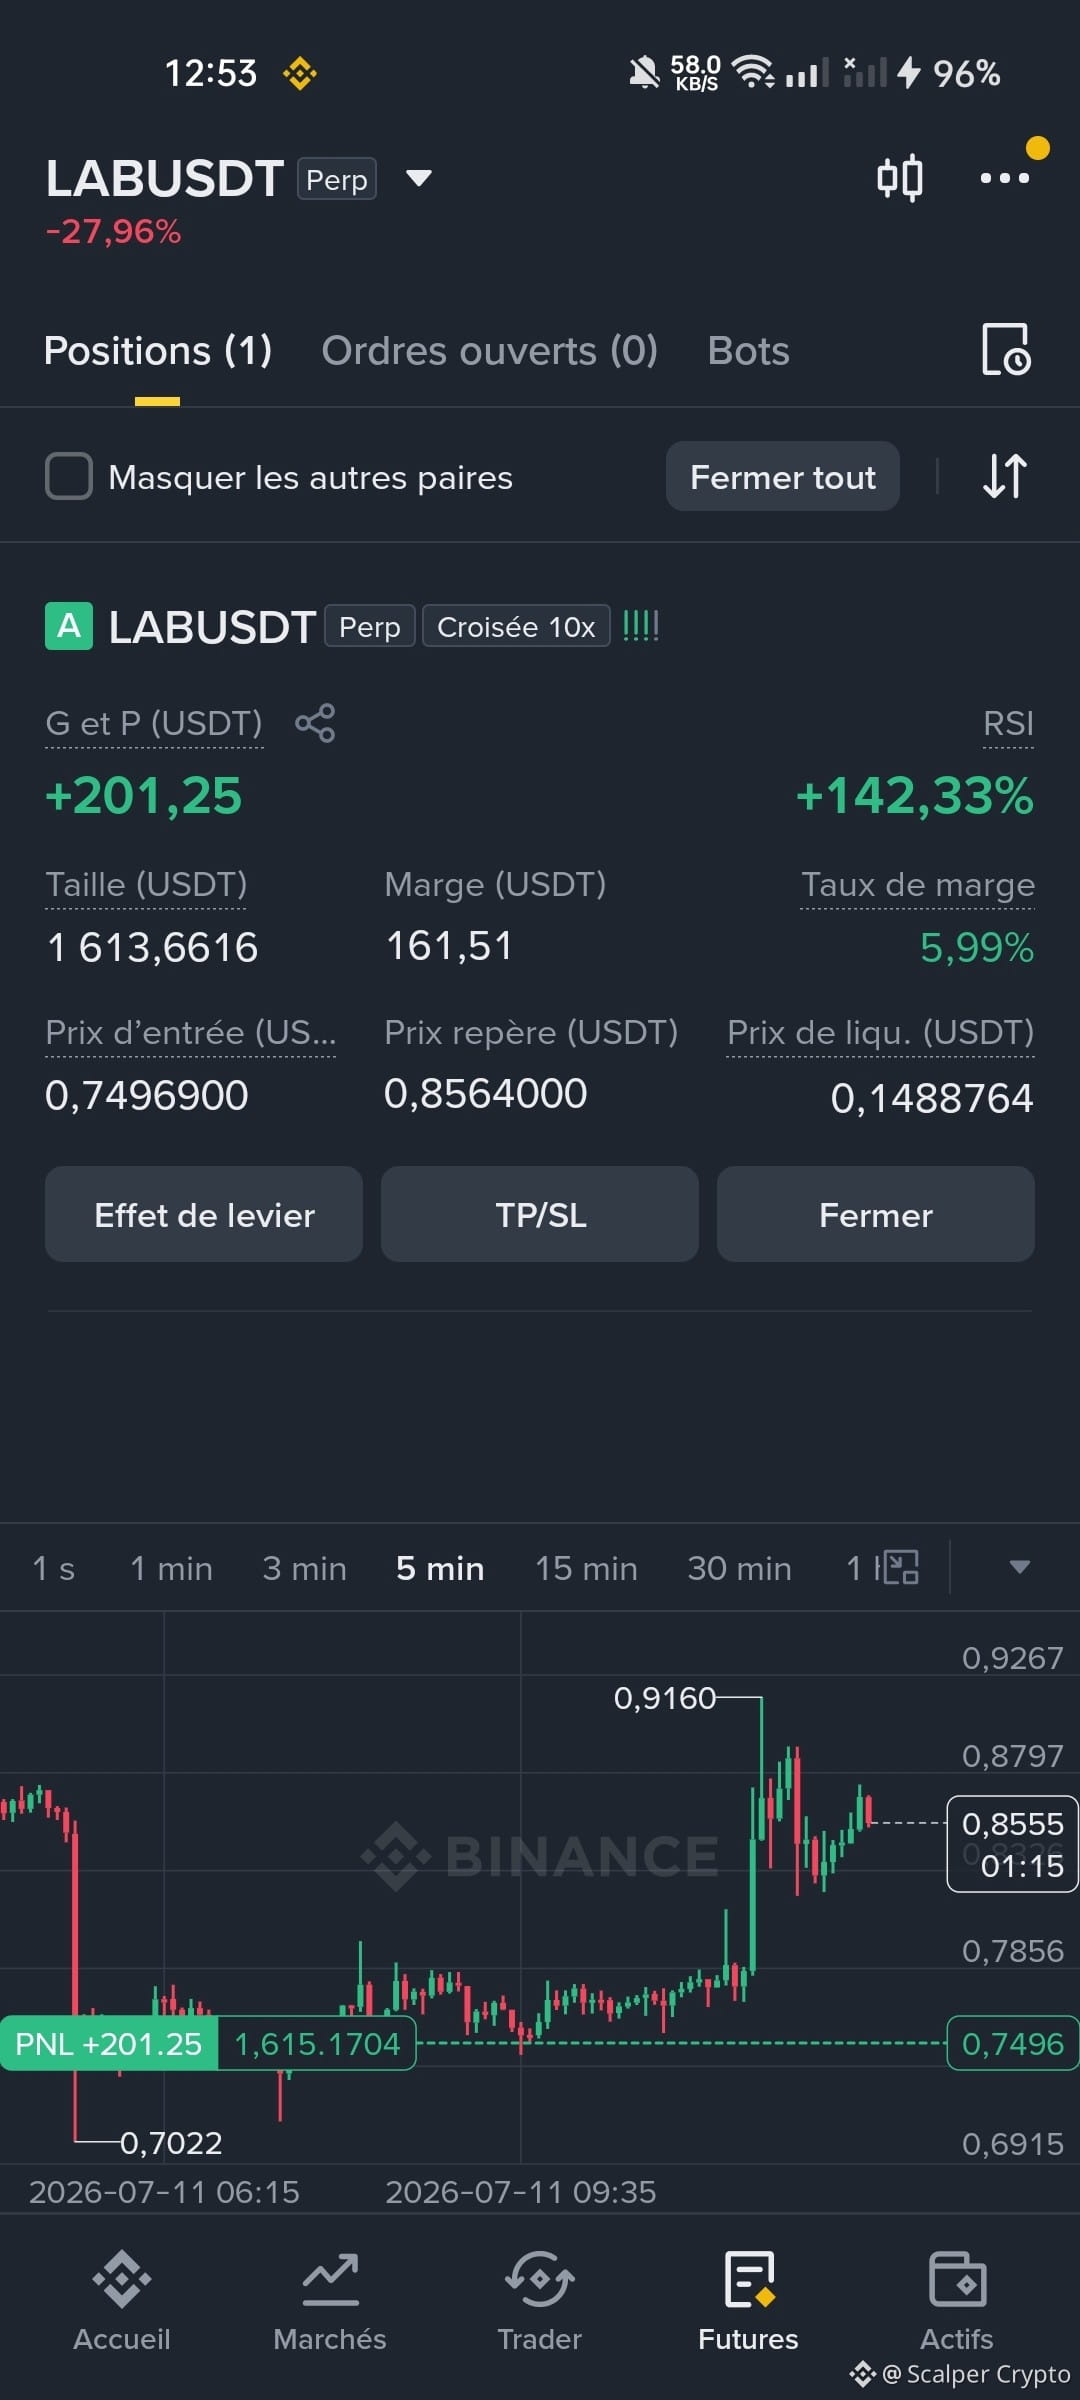
Task: Expand more chart interval options
Action: coord(1019,1567)
